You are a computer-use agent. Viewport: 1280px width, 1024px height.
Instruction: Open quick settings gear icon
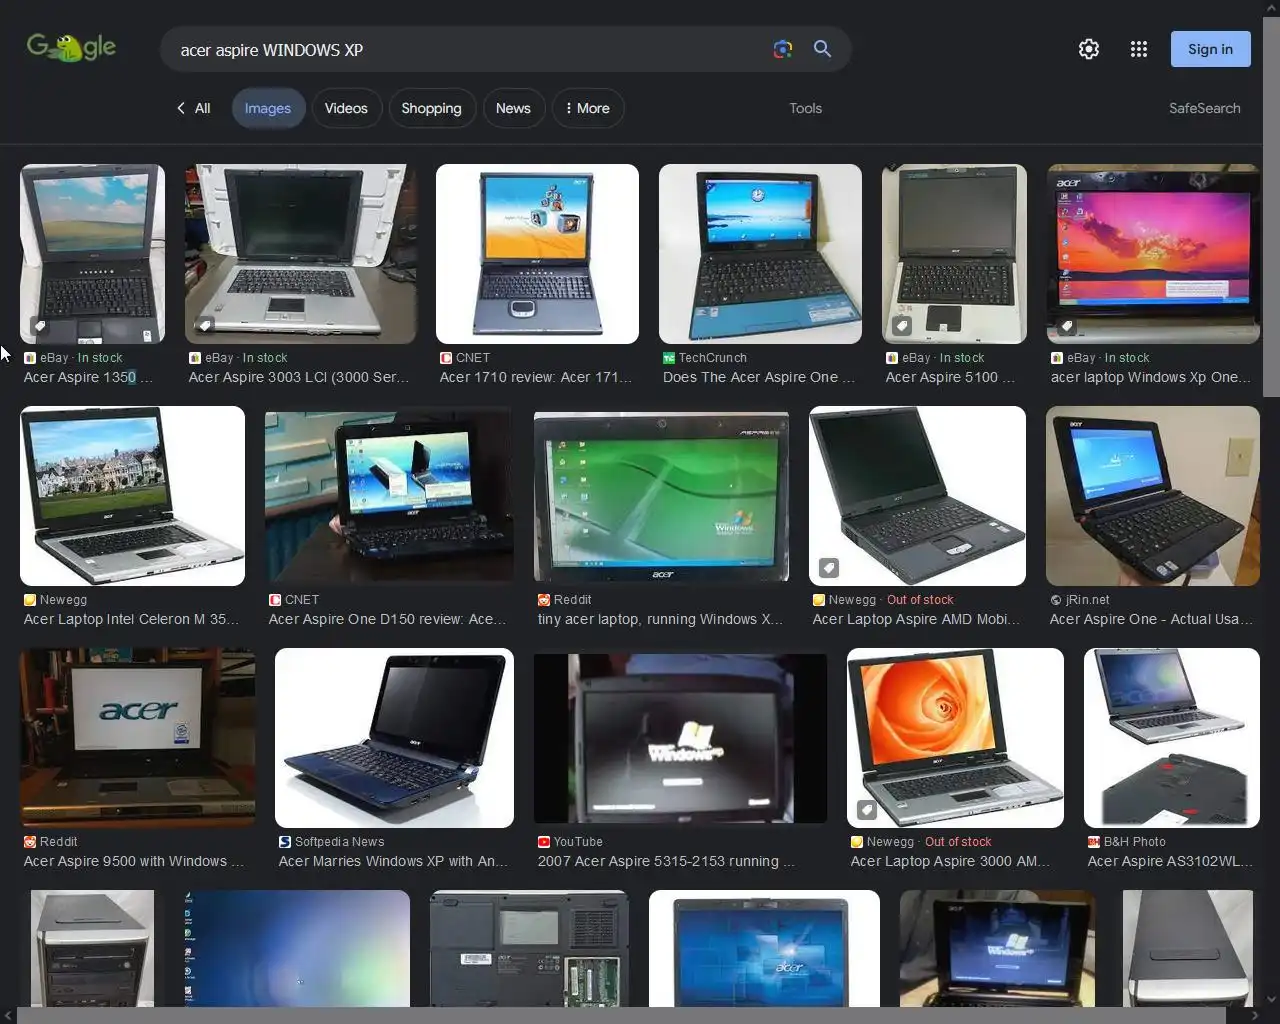tap(1089, 49)
